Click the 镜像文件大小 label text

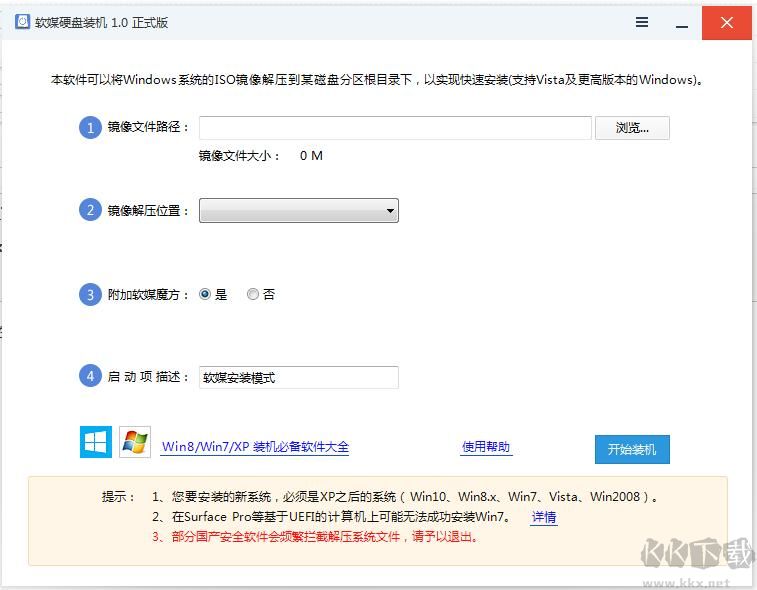click(239, 156)
